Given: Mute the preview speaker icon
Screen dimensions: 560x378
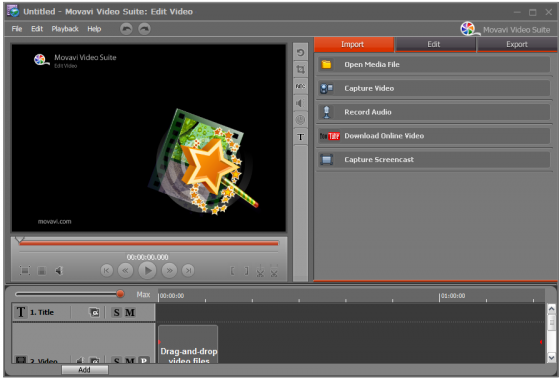Looking at the screenshot, I should click(x=59, y=271).
